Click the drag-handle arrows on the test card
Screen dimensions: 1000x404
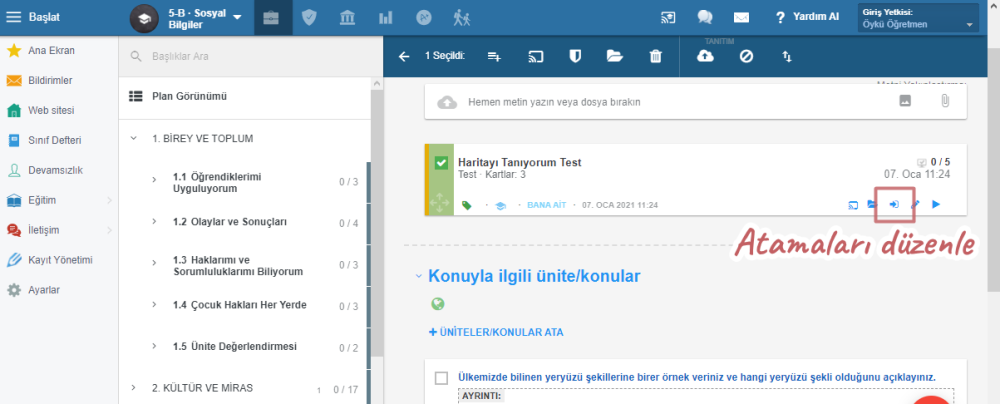(439, 202)
